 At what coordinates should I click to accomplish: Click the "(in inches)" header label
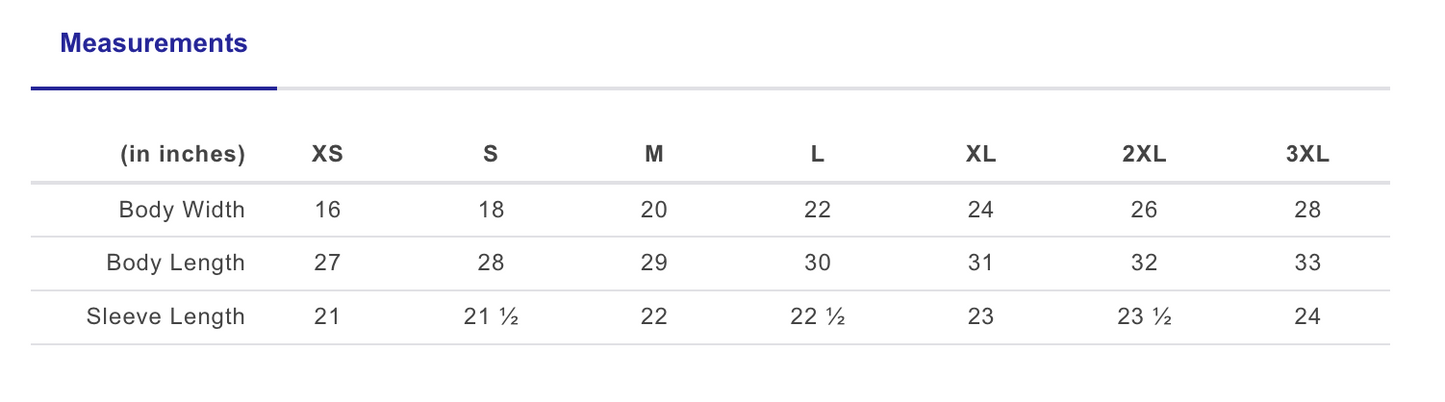(182, 155)
